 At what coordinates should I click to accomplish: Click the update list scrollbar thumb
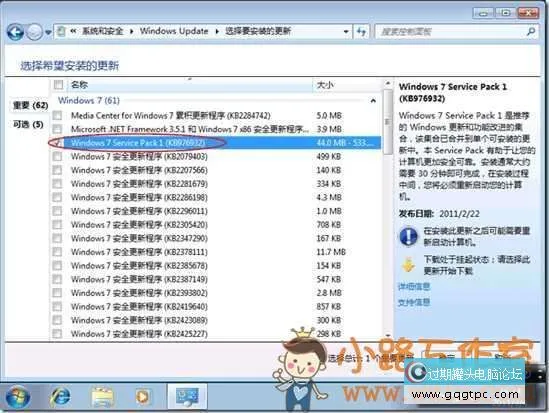[x=388, y=122]
